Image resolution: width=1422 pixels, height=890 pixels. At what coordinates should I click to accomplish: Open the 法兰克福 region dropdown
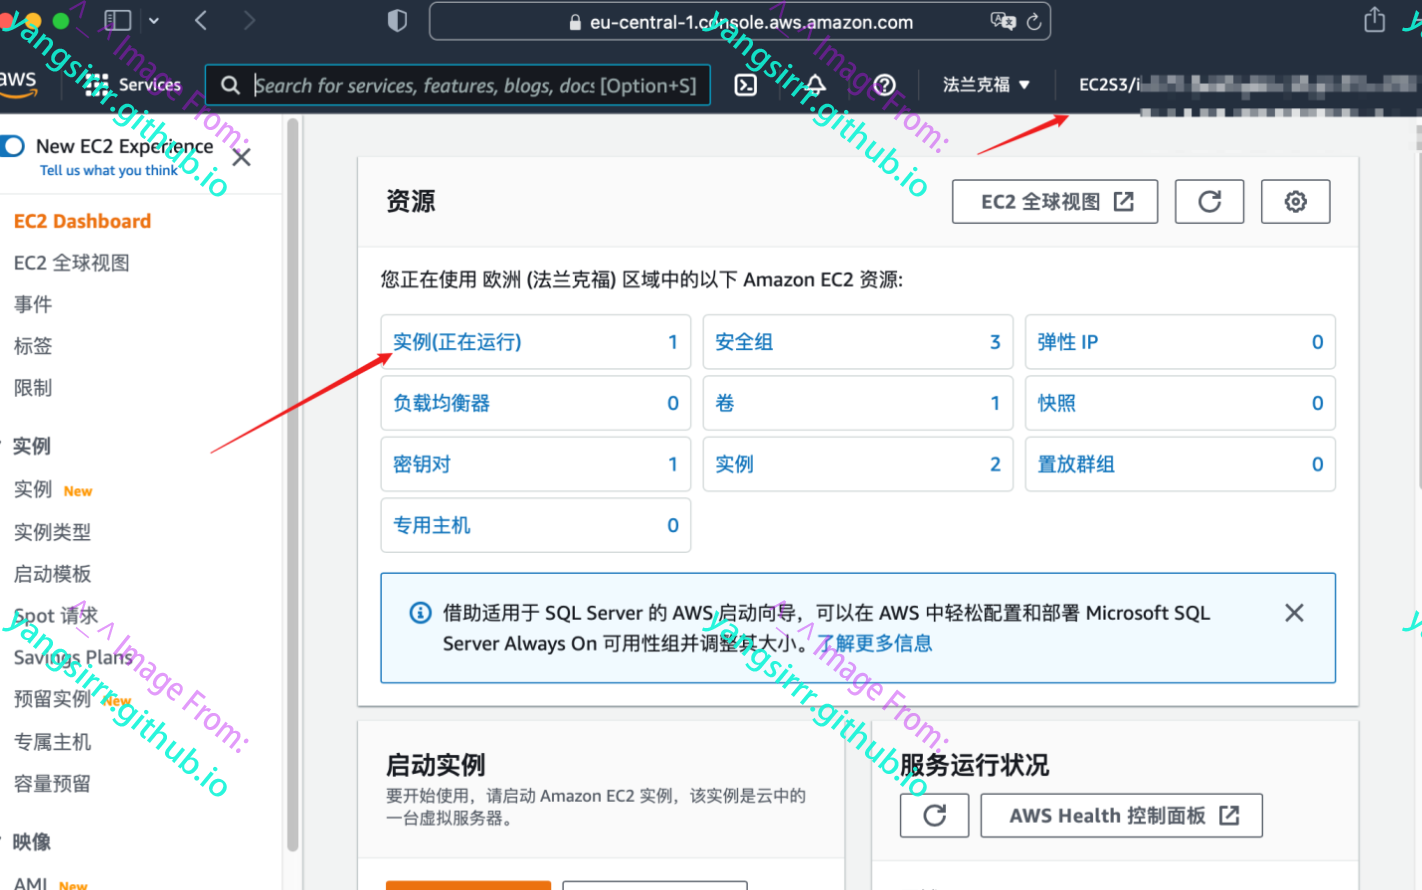click(986, 85)
